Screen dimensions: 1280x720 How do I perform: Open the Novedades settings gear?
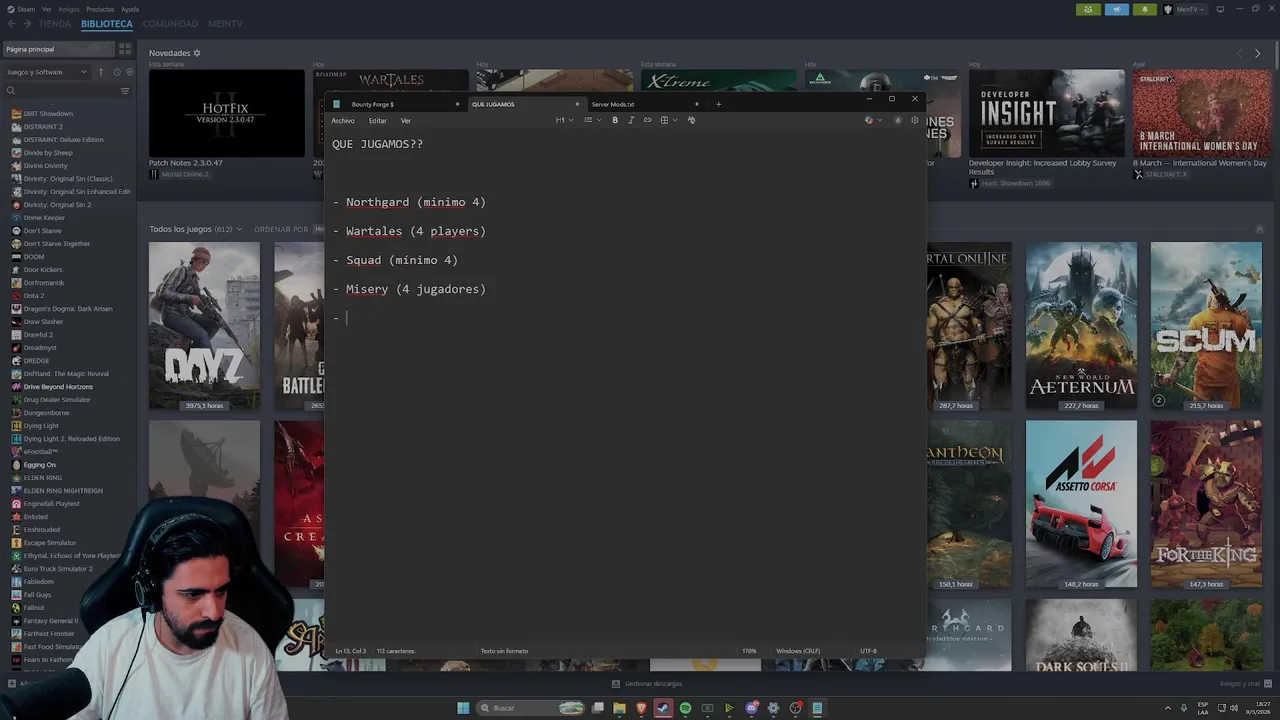coord(197,53)
